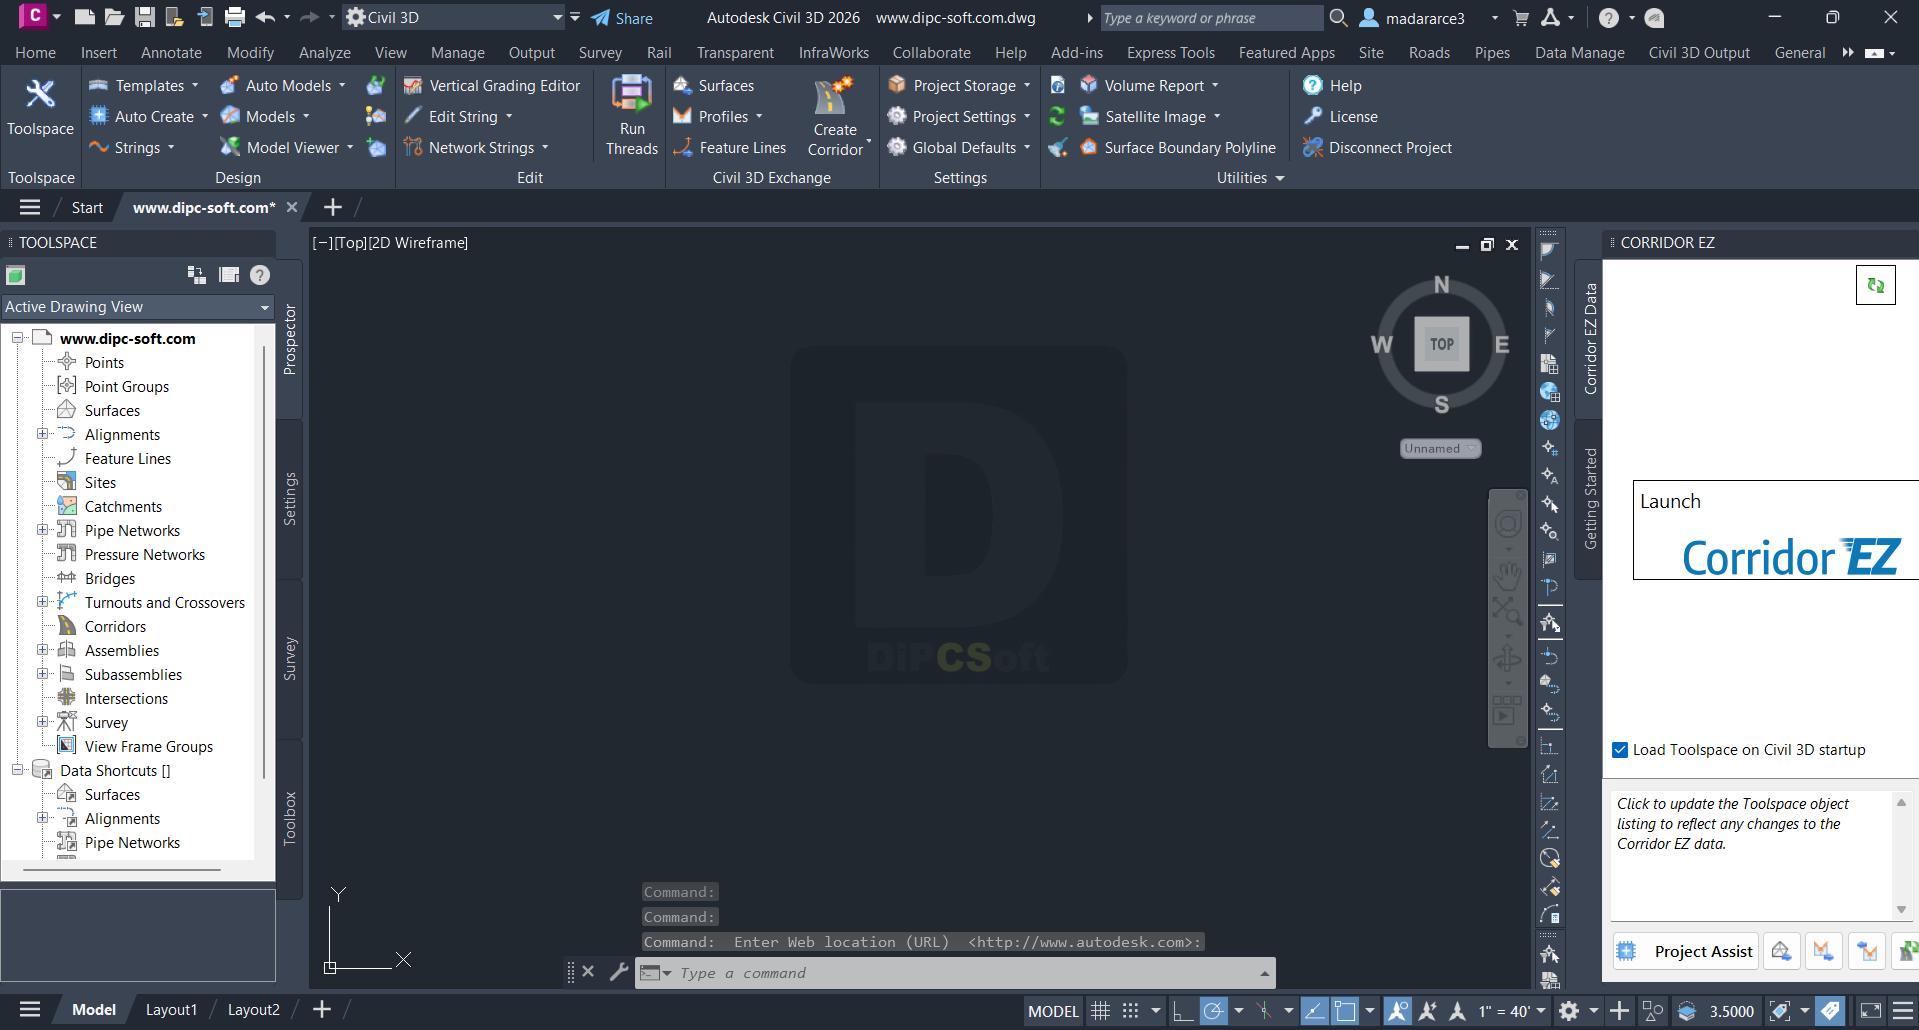Open the Templates dropdown
Viewport: 1919px width, 1030px height.
pyautogui.click(x=145, y=86)
